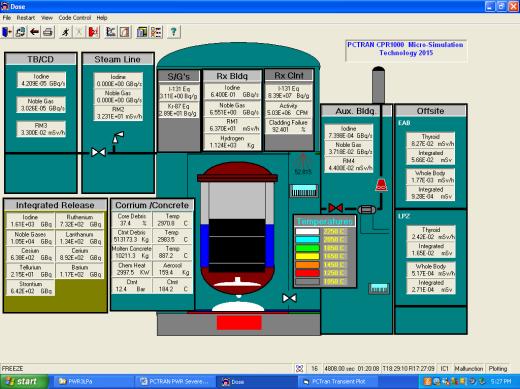The width and height of the screenshot is (520, 389).
Task: Toggle the steam line isolation valve
Action: click(99, 153)
